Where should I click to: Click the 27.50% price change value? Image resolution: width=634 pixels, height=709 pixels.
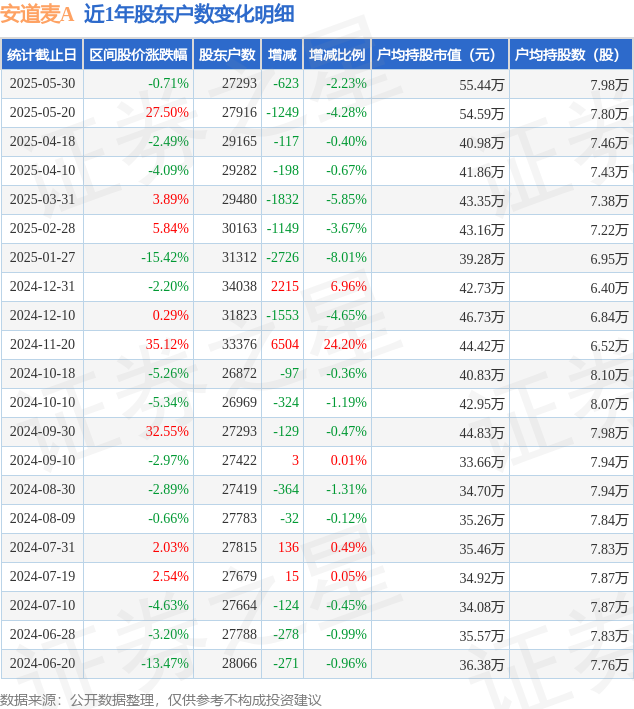tap(167, 113)
